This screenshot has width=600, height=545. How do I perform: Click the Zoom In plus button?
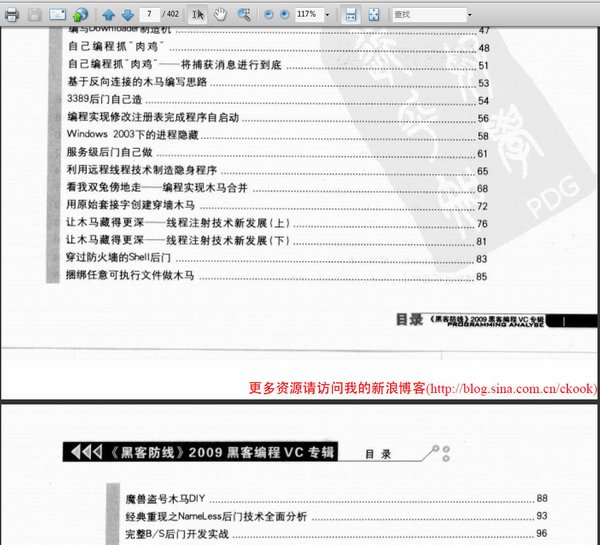[285, 15]
